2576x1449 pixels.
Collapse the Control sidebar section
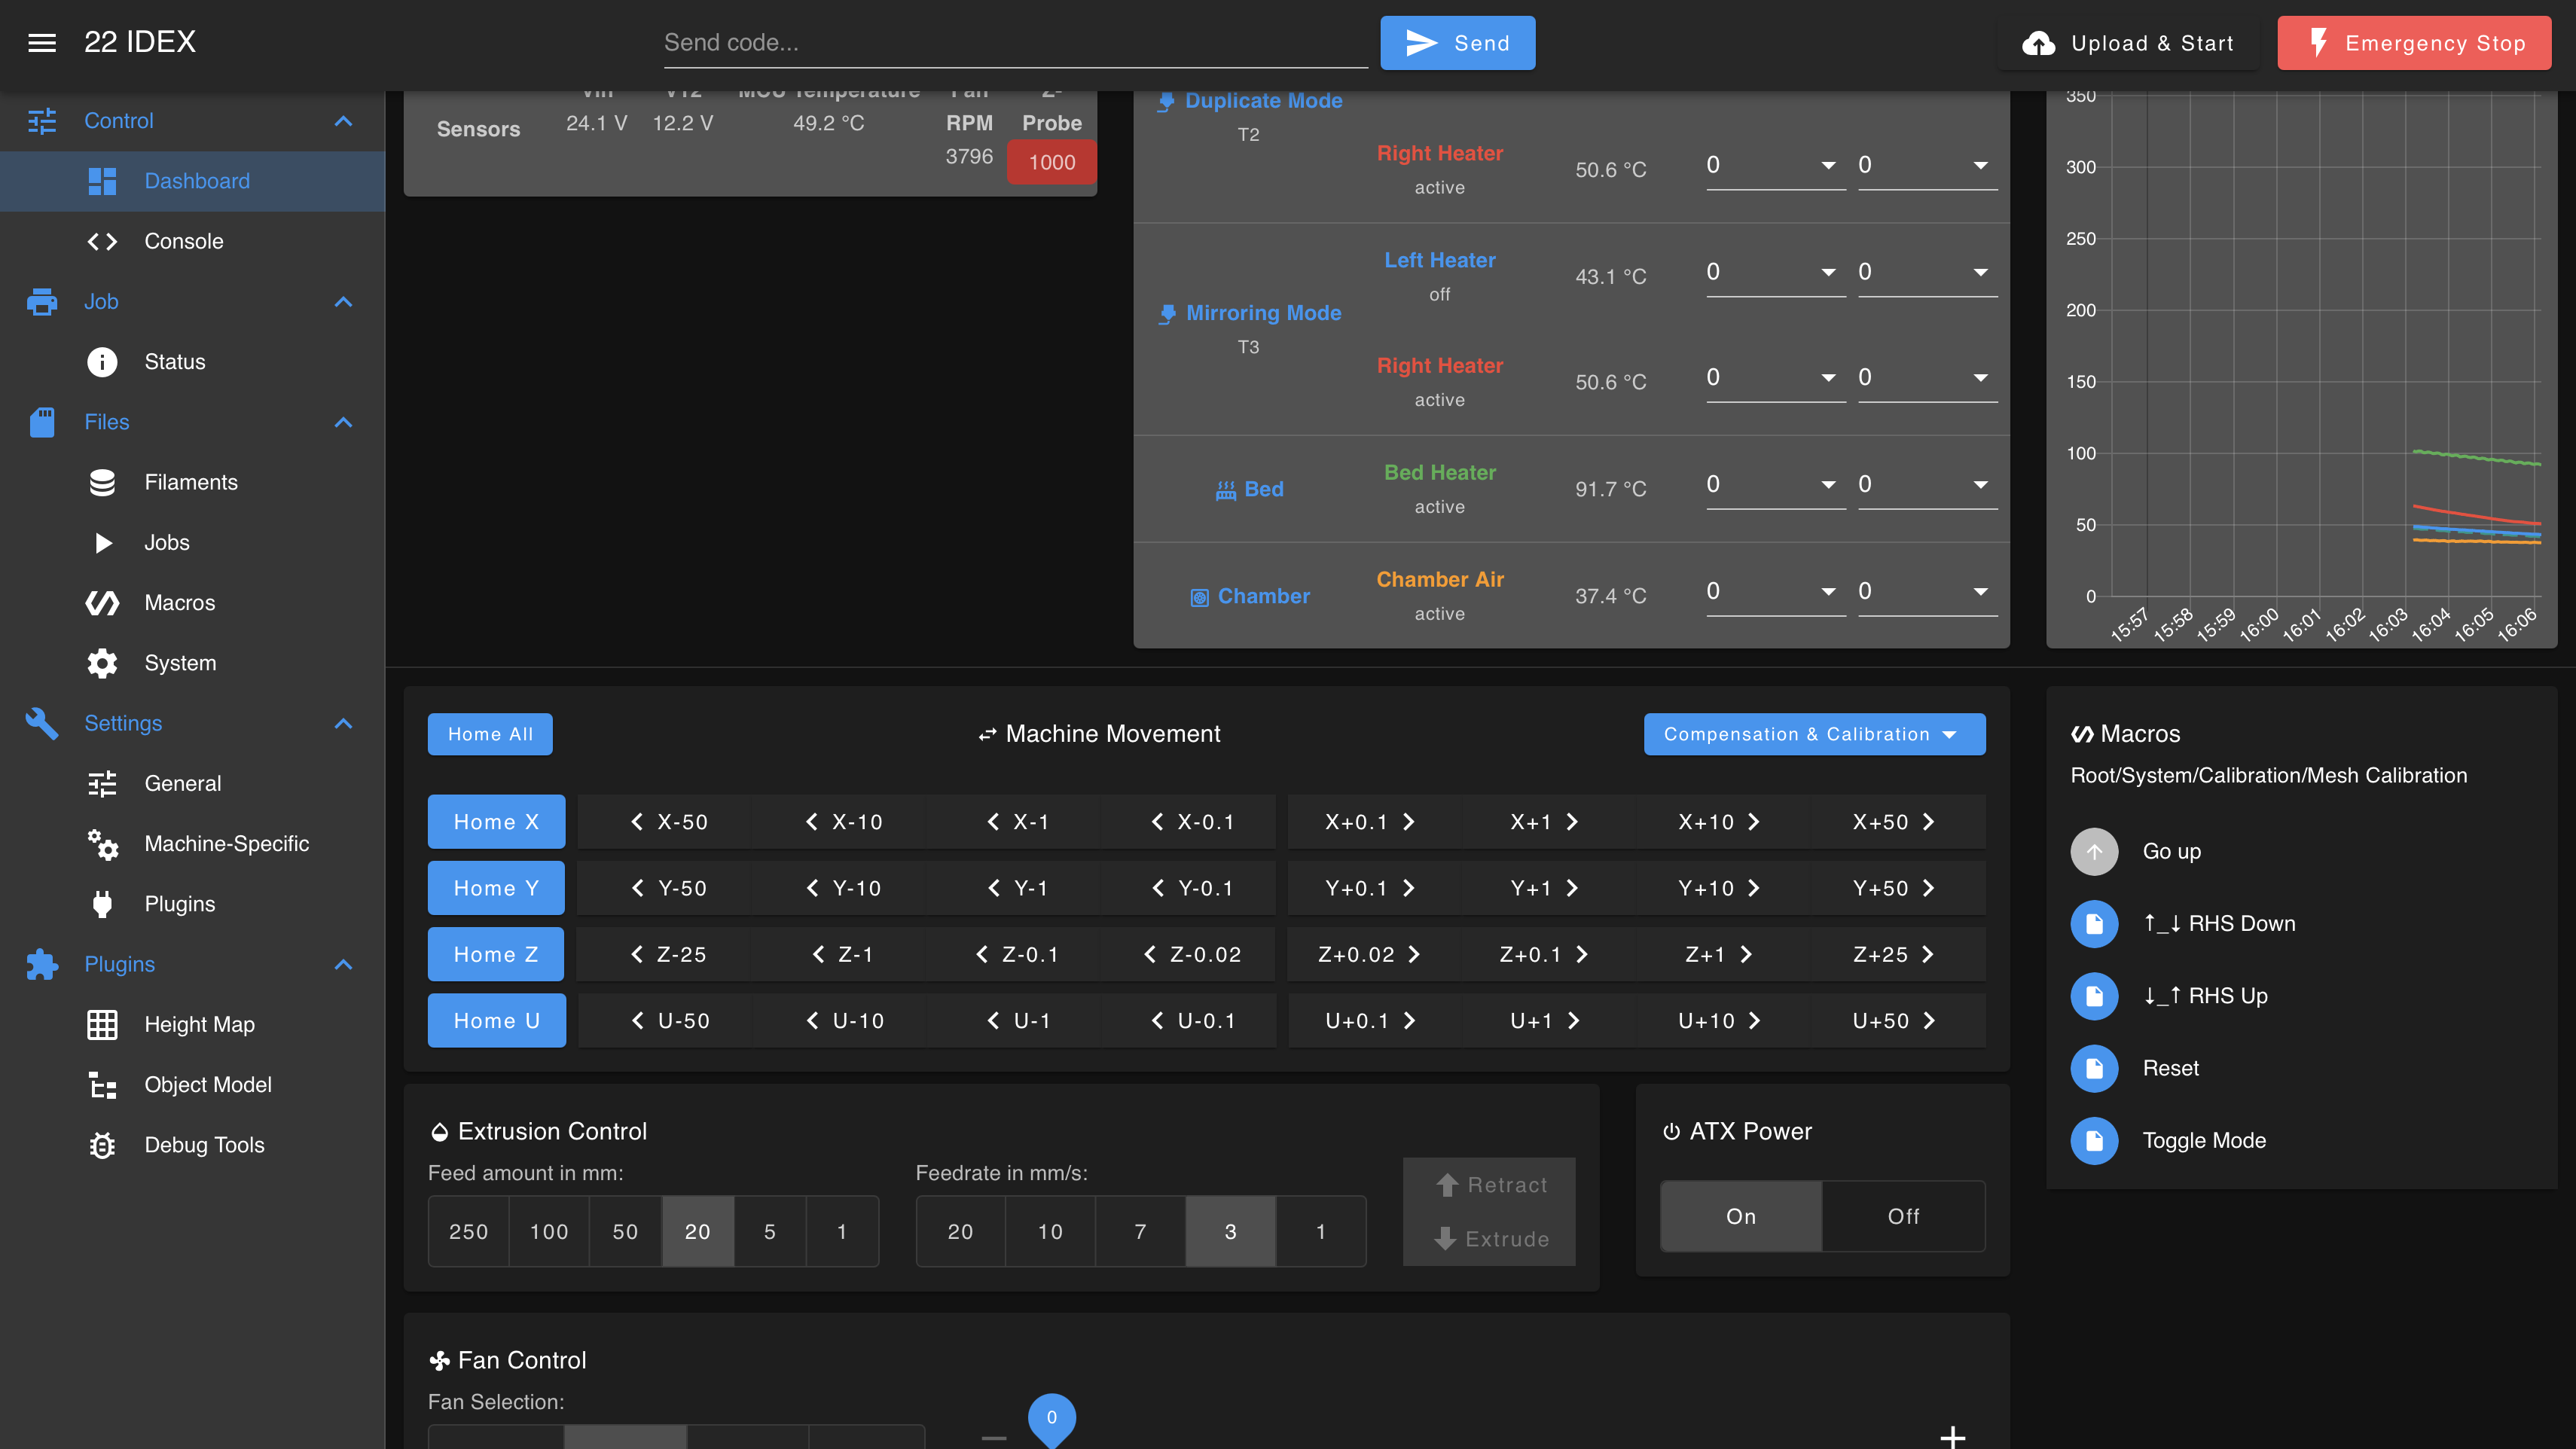click(343, 121)
